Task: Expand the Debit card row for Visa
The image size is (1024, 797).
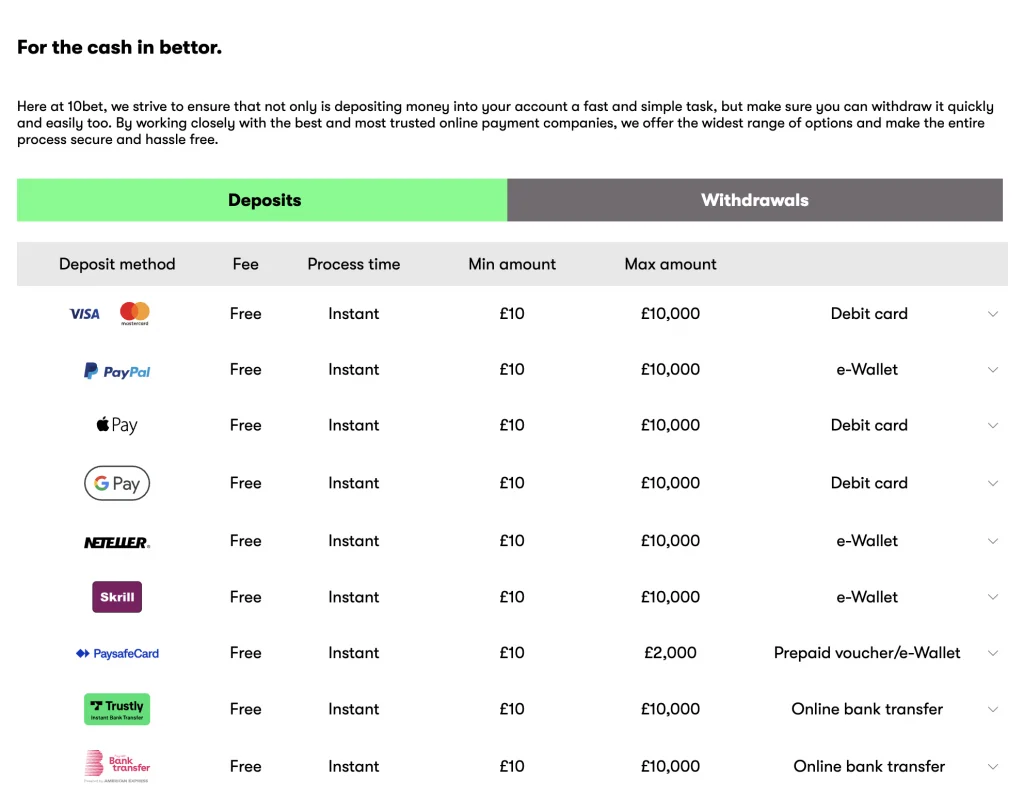Action: [x=992, y=313]
